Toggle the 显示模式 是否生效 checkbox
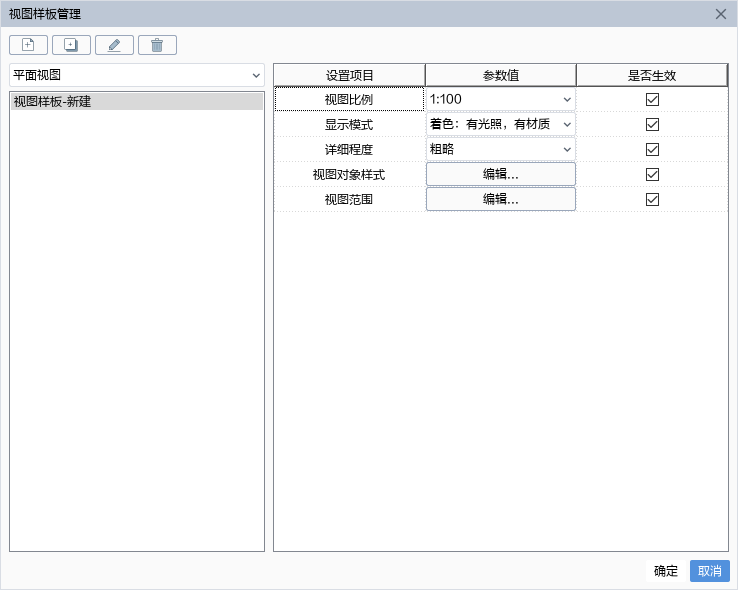 652,124
